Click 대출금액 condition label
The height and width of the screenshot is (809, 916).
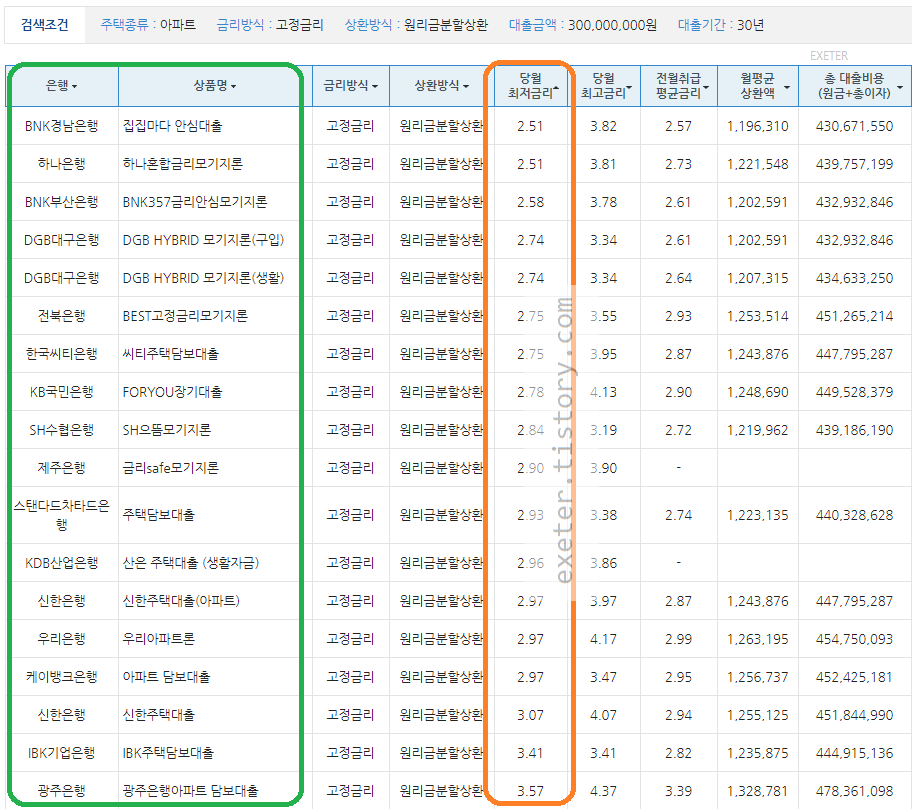pos(532,25)
